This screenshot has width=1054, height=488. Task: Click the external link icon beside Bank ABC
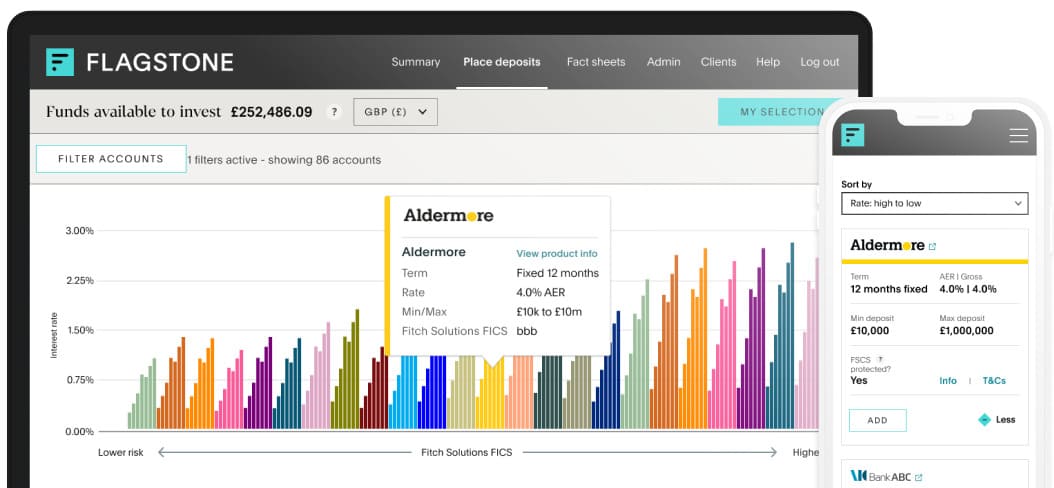pyautogui.click(x=919, y=477)
